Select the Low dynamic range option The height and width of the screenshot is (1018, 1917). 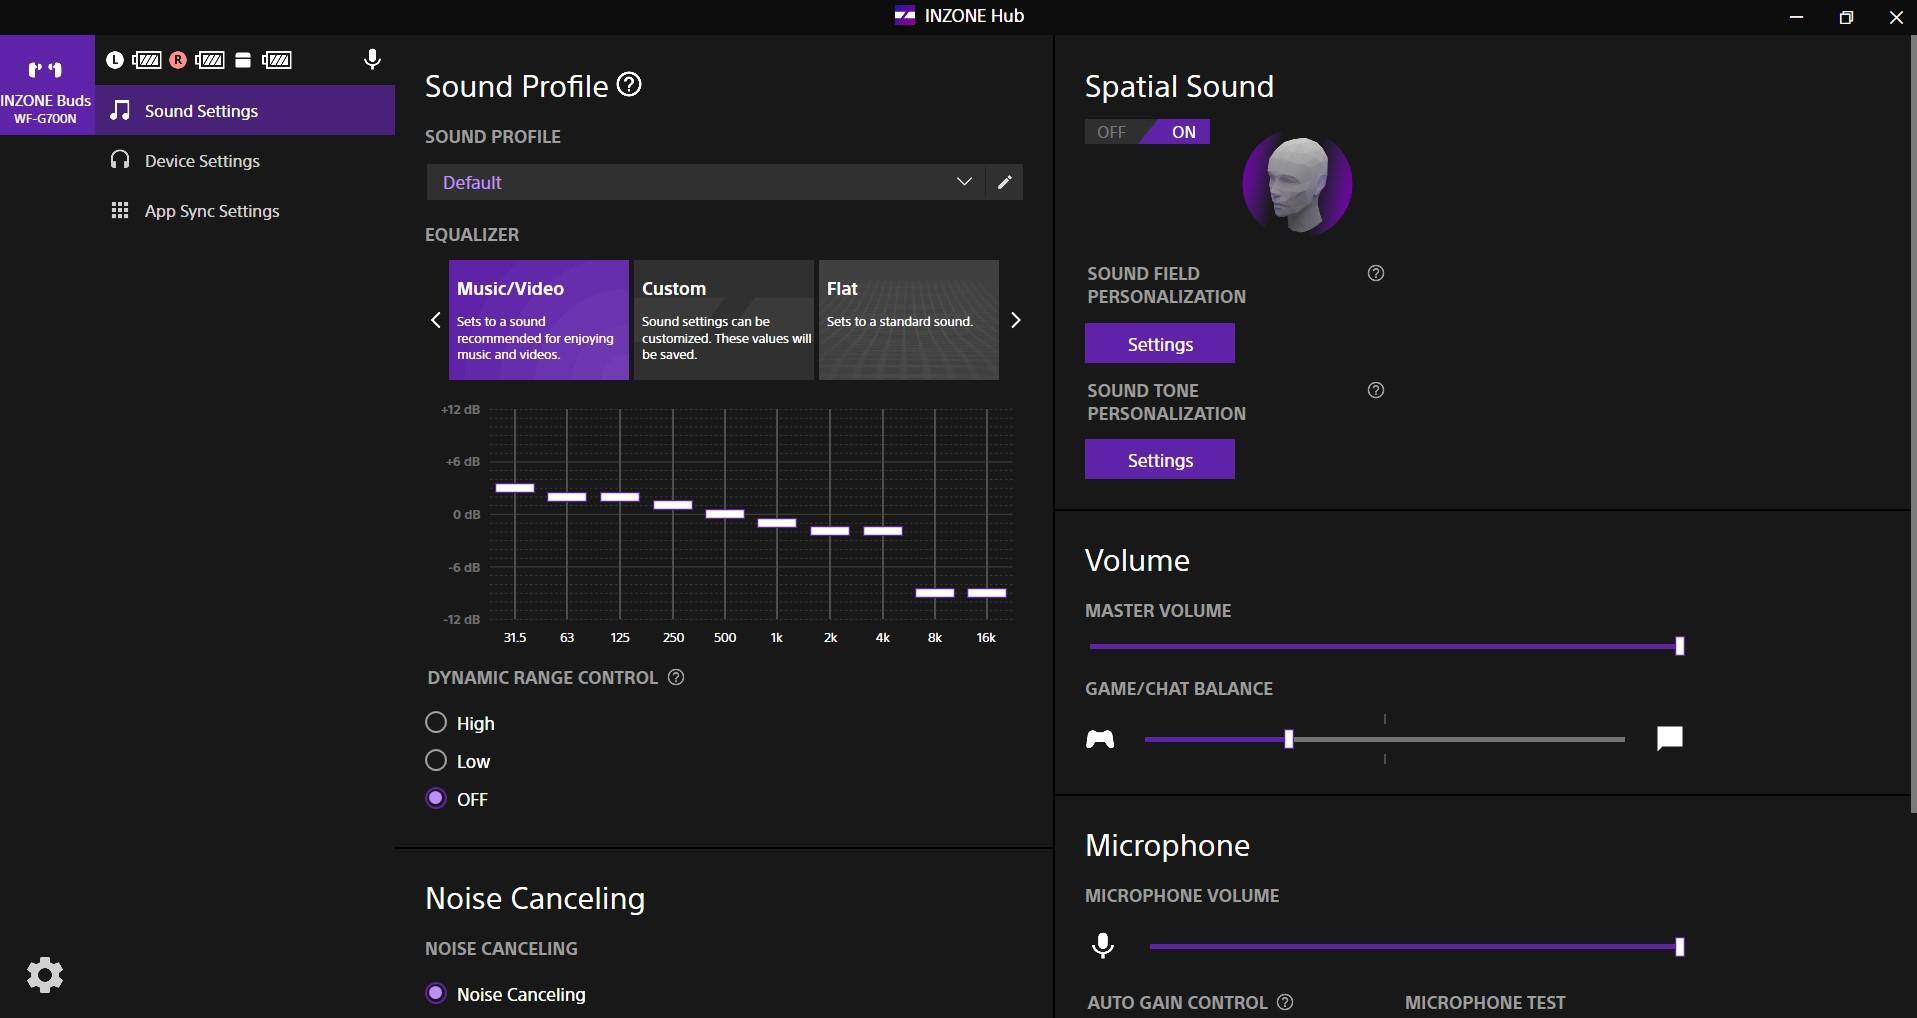coord(436,760)
